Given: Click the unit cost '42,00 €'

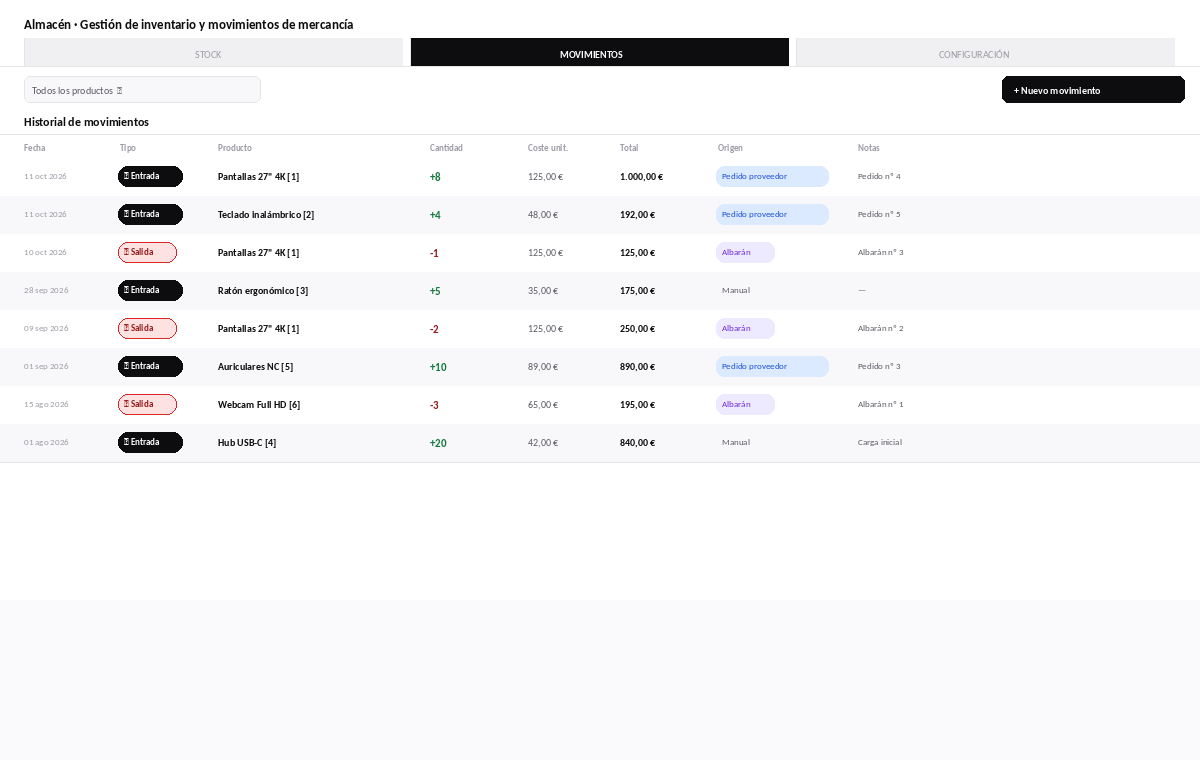Looking at the screenshot, I should tap(543, 443).
